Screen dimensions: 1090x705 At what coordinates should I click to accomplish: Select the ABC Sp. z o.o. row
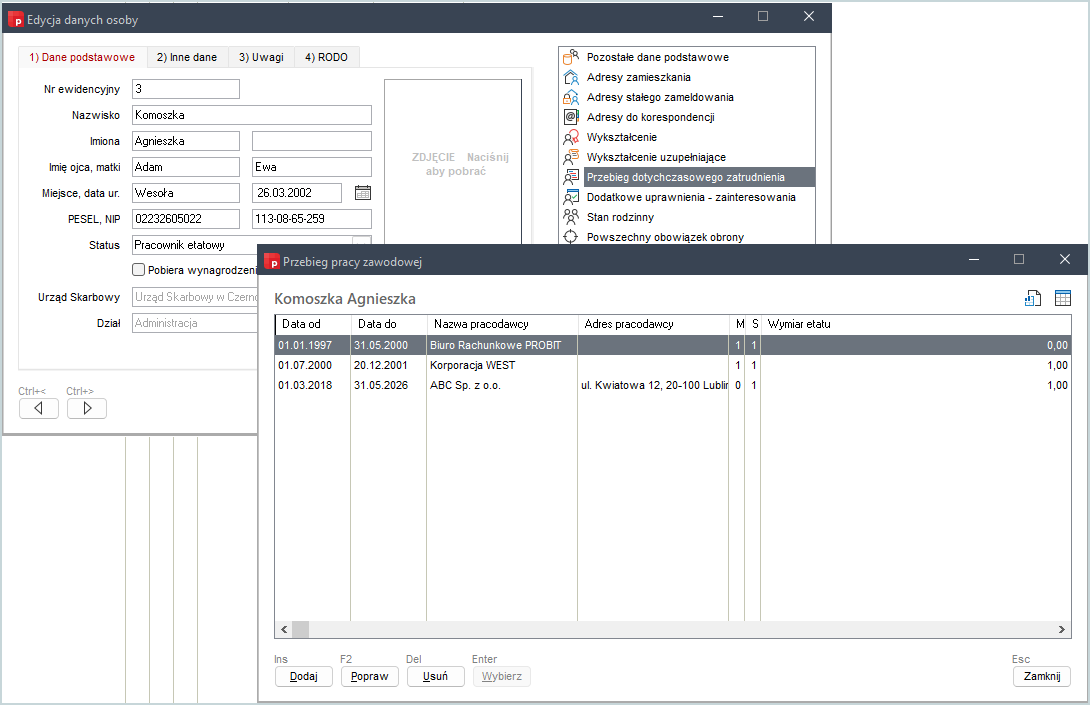coord(672,385)
